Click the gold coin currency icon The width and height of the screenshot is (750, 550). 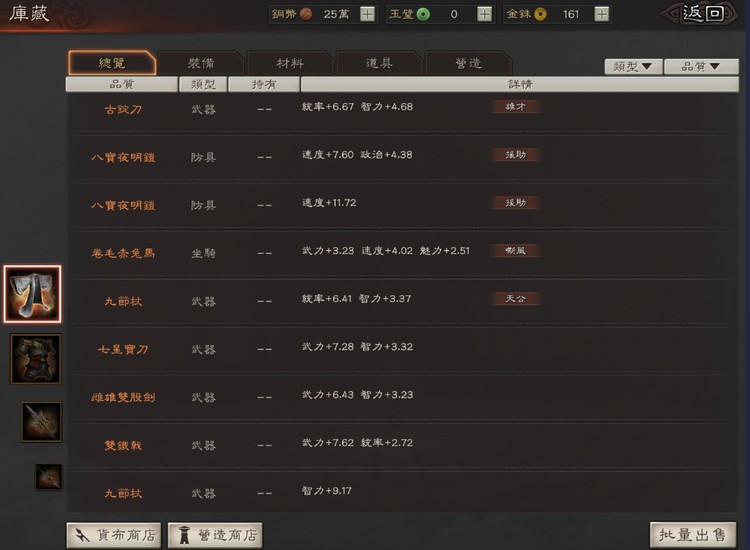(540, 14)
